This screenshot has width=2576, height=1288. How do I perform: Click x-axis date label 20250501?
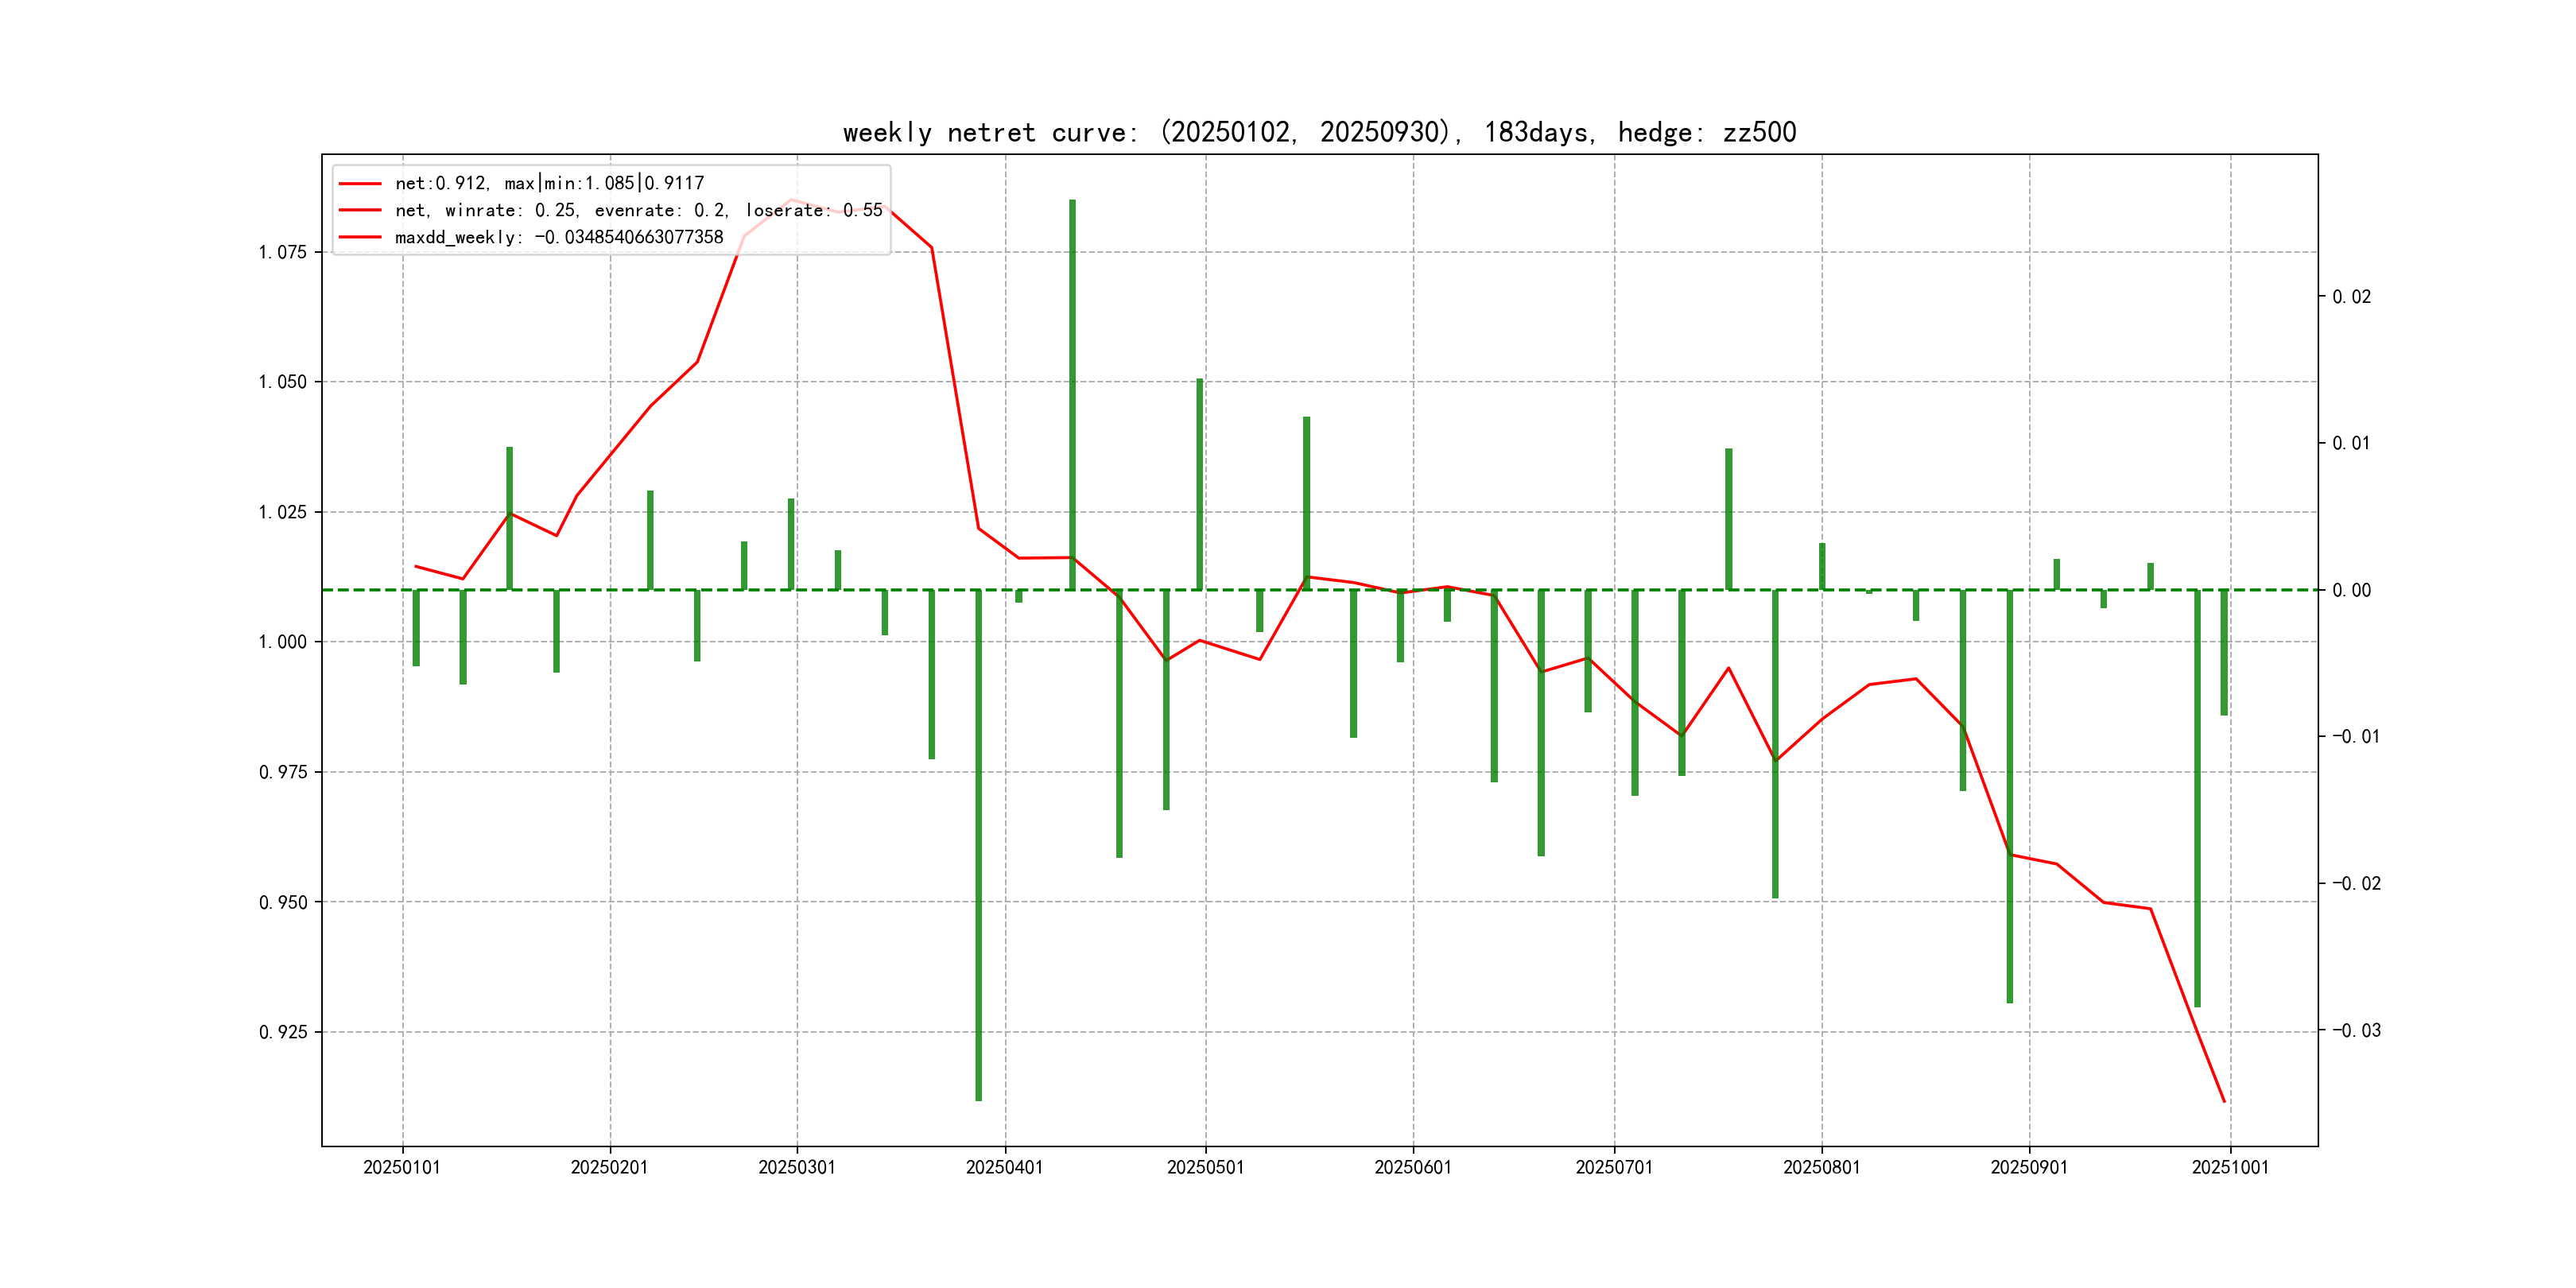click(1205, 1167)
